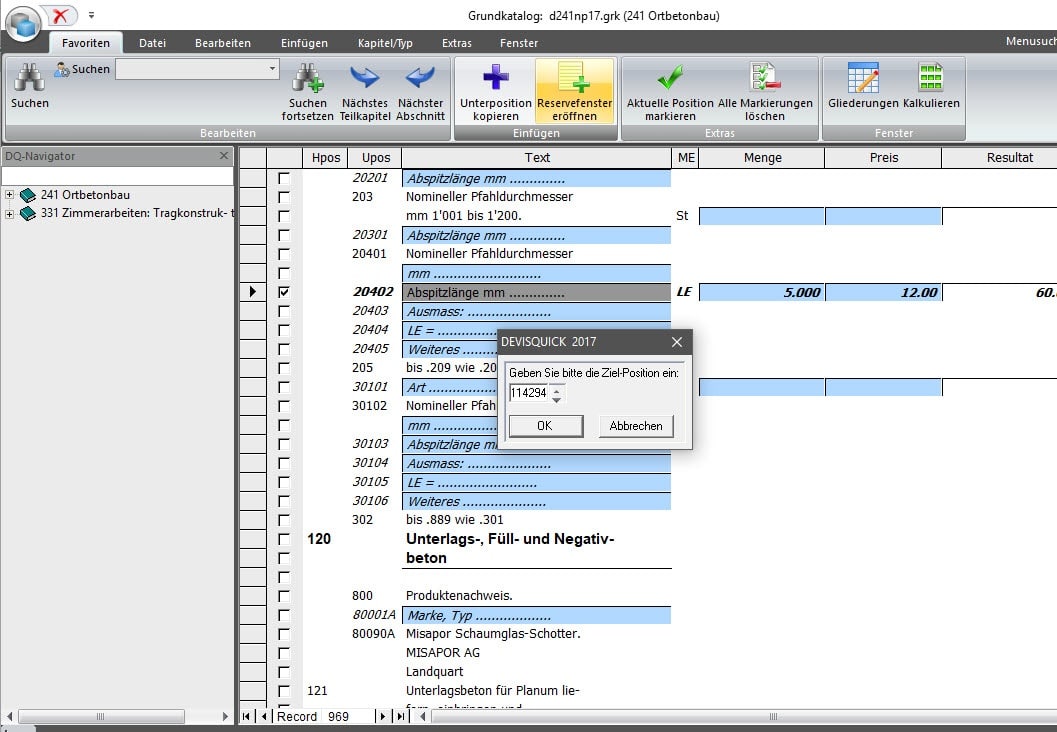
Task: Click Suchen fortsetzen icon
Action: click(x=307, y=78)
